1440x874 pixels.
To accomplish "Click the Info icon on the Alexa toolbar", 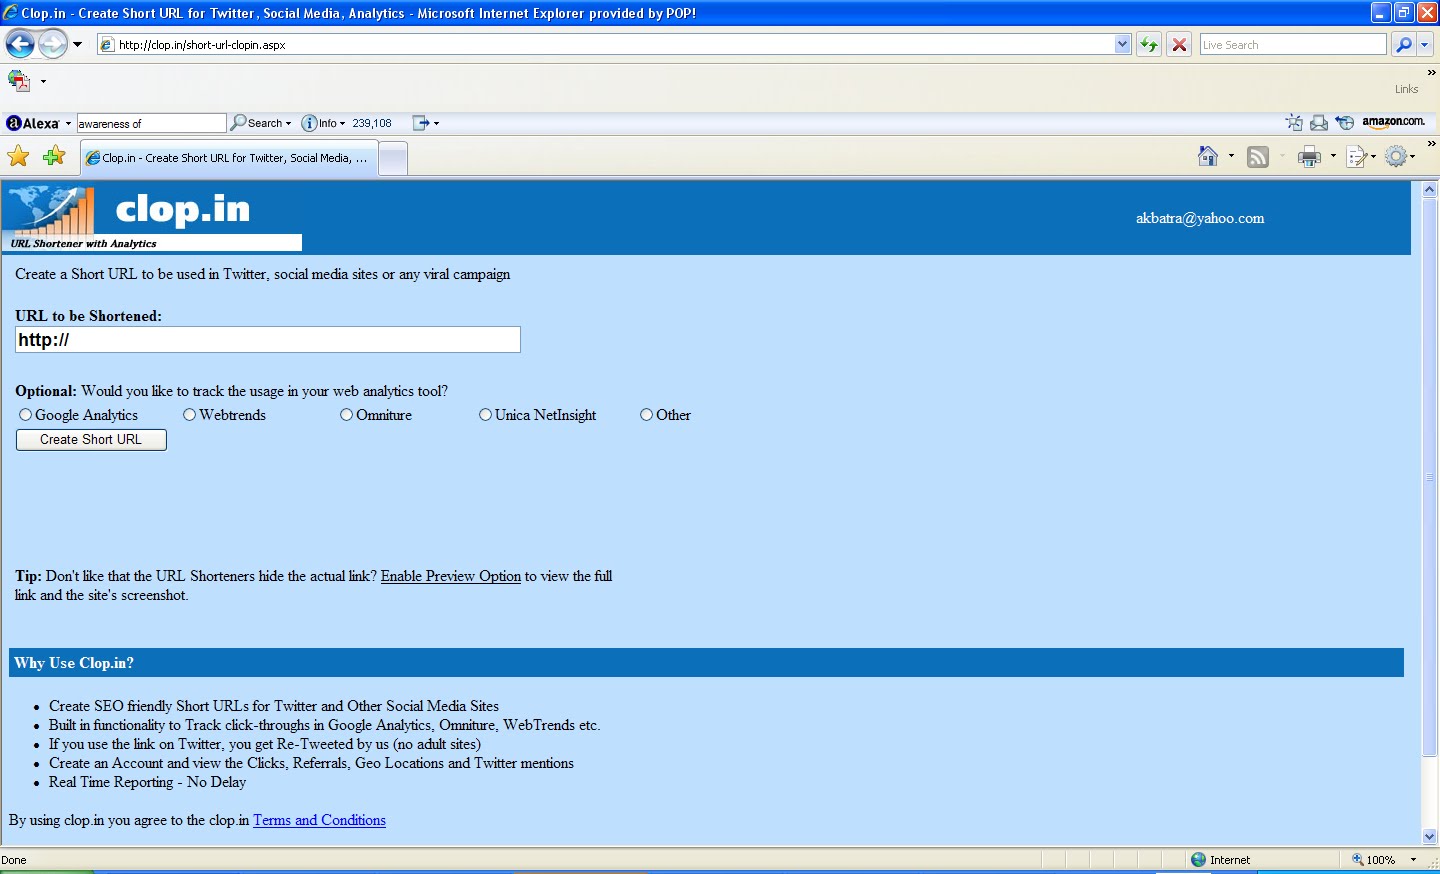I will point(310,122).
